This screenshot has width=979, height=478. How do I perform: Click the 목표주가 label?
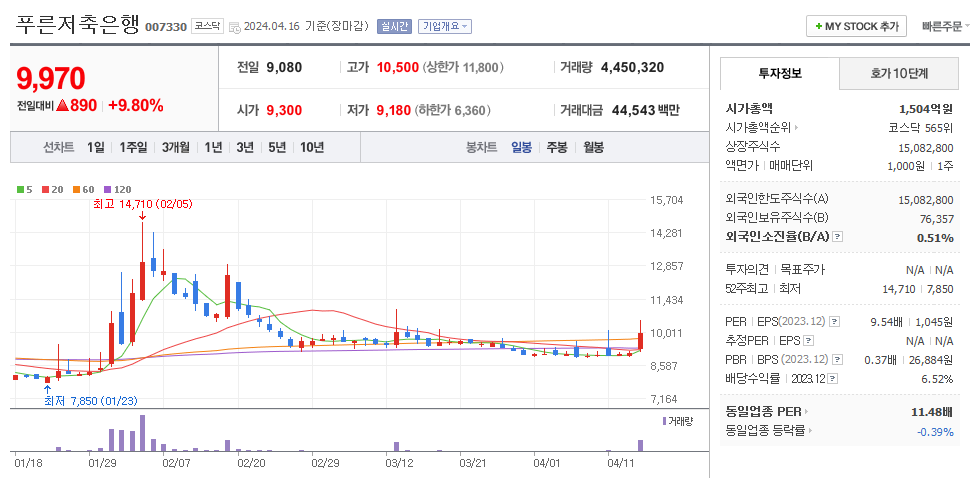[804, 270]
